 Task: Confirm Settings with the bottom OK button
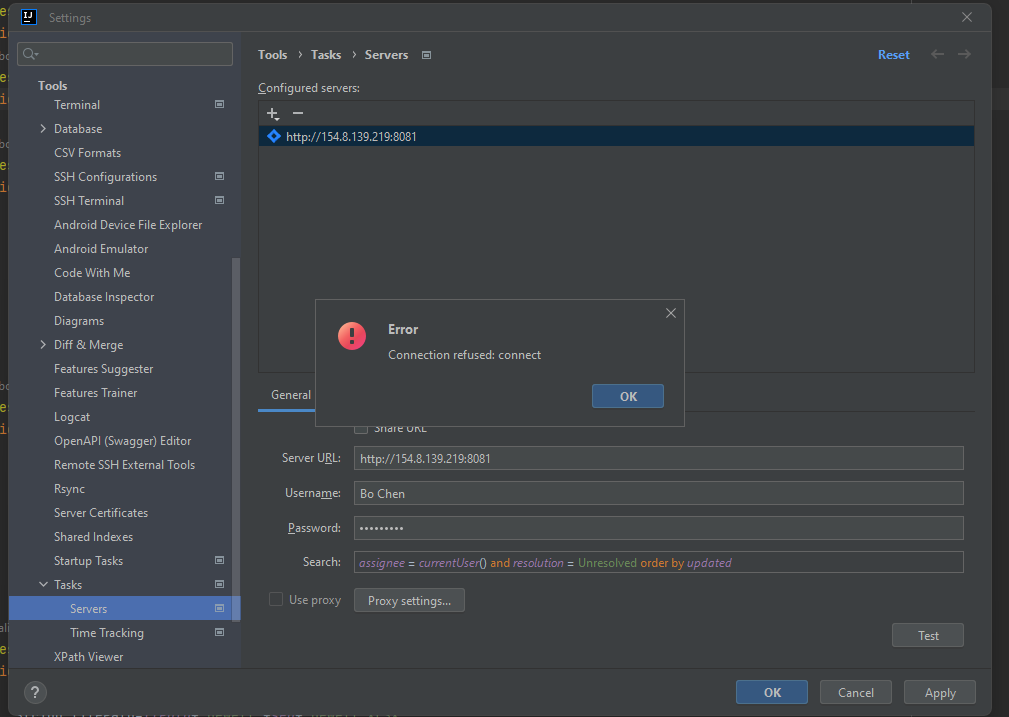point(772,693)
